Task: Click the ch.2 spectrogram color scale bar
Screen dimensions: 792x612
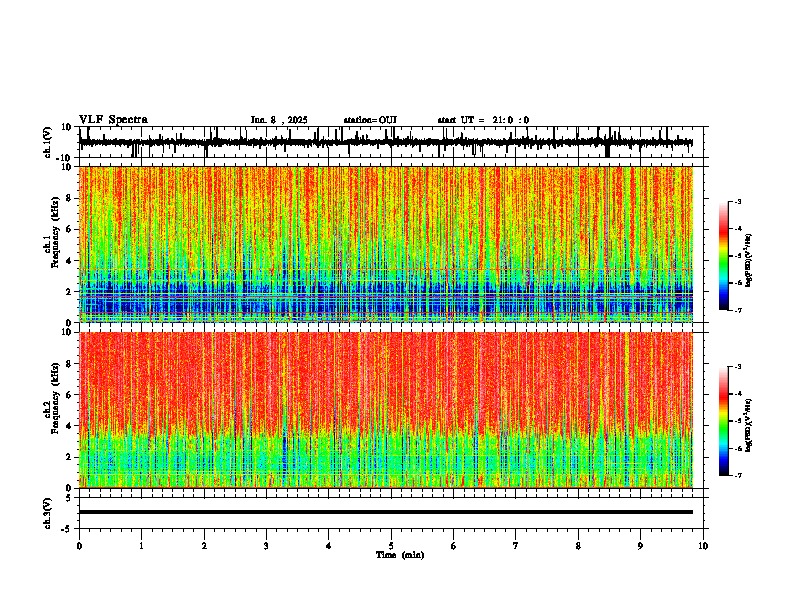Action: pyautogui.click(x=724, y=421)
